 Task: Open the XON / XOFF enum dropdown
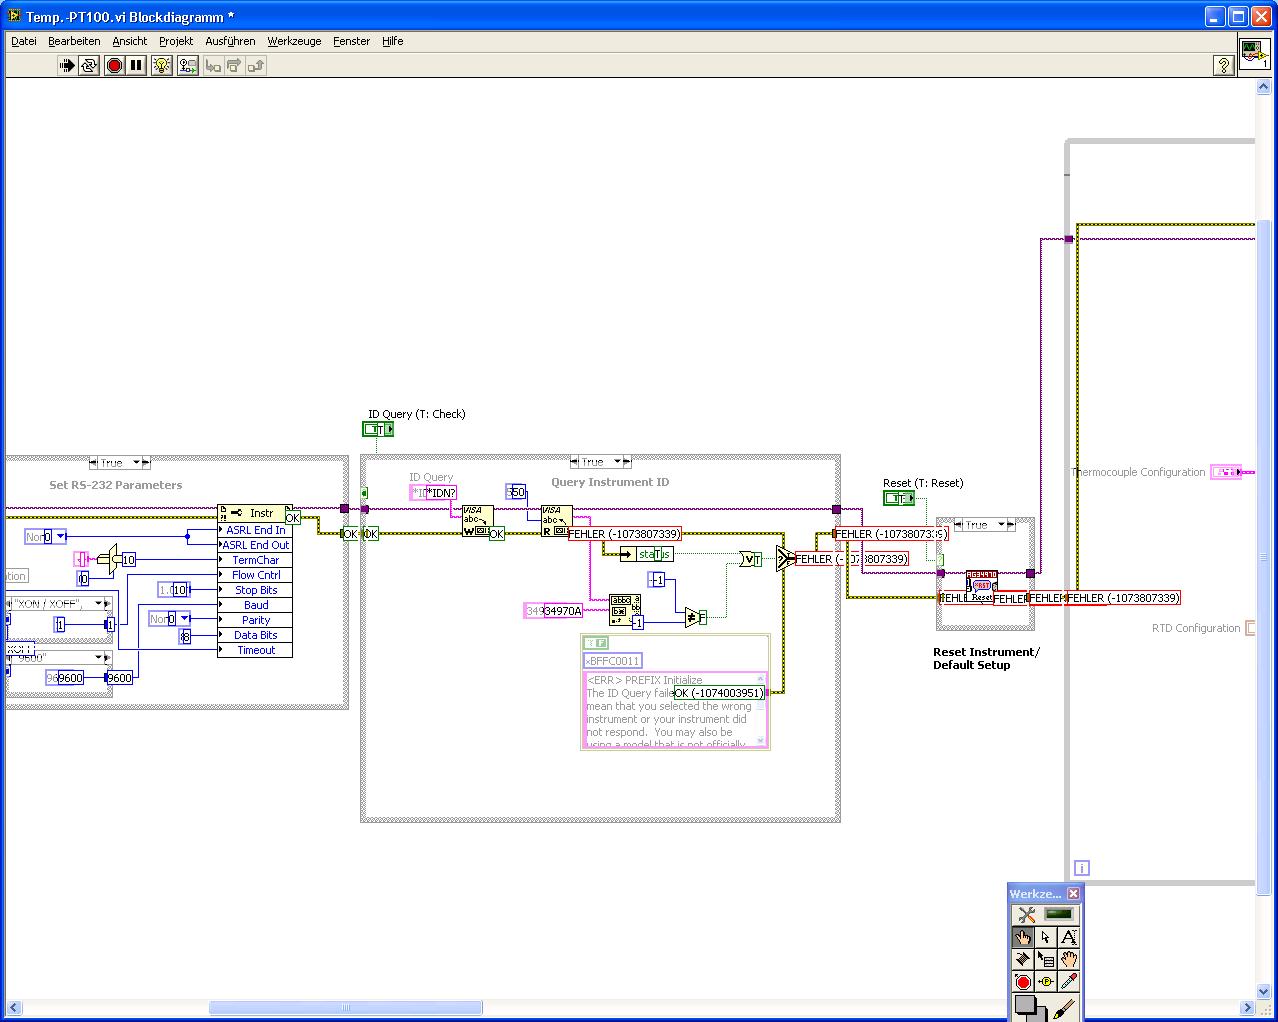coord(100,604)
